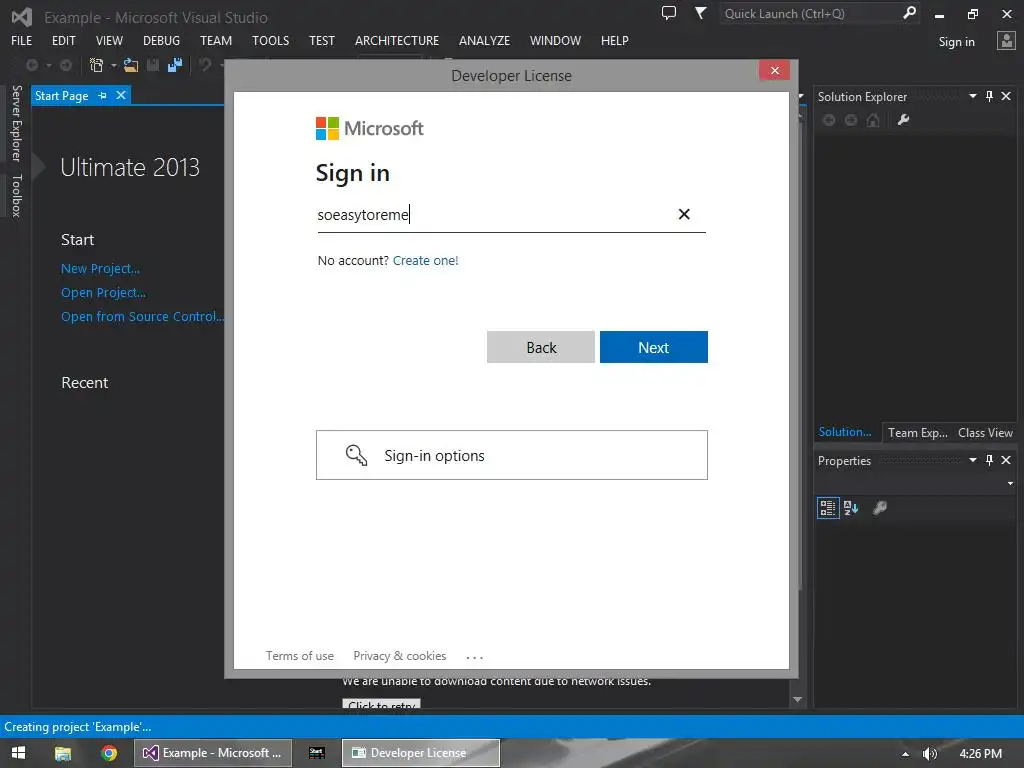Pin the Solution Explorer panel
Screen dimensions: 1024x768
(989, 97)
